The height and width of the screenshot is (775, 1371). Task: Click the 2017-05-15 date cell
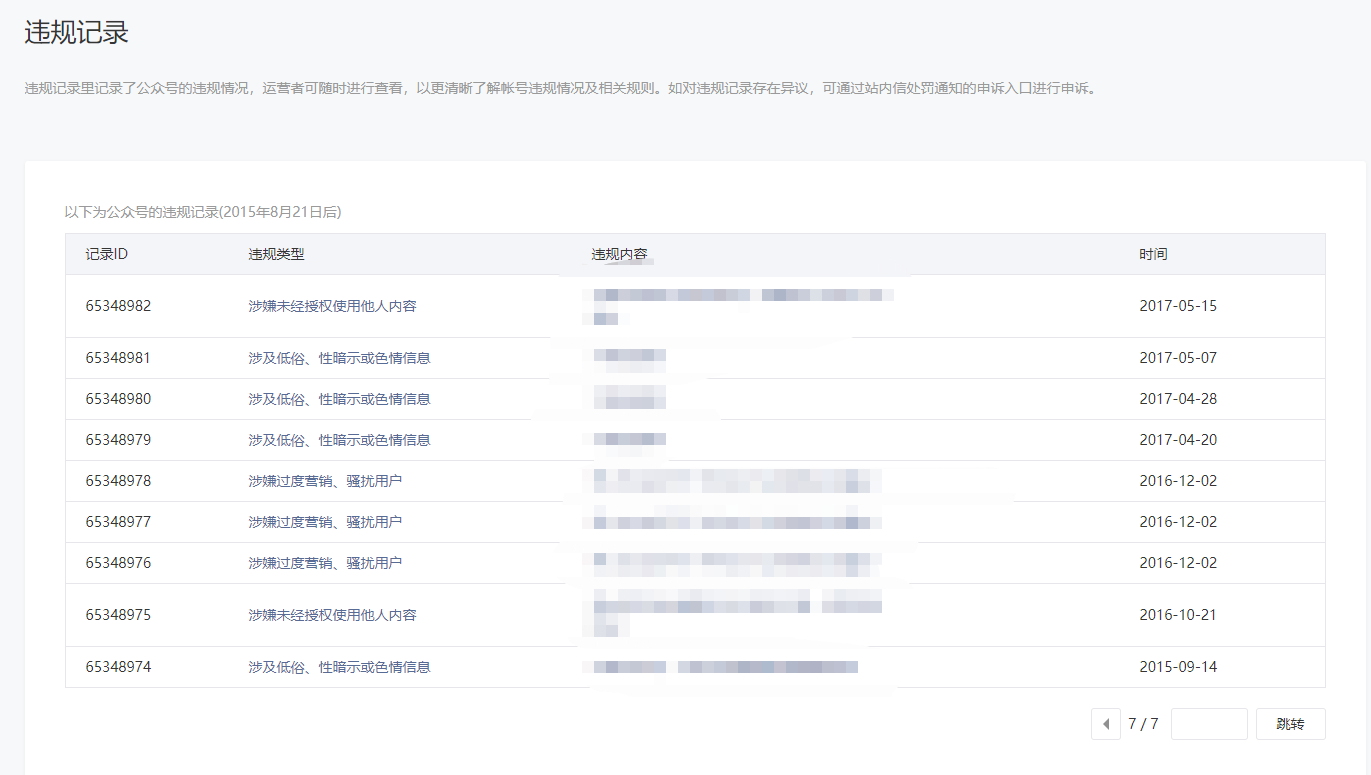click(1178, 306)
